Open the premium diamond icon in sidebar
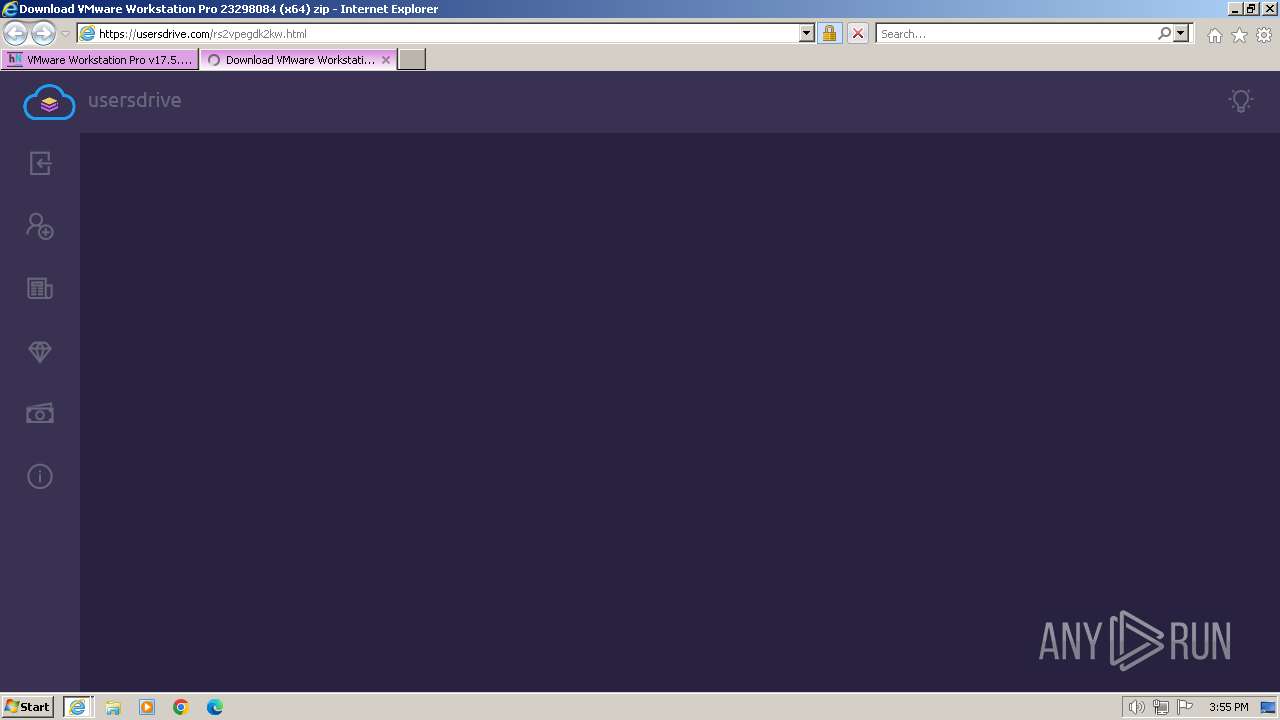 click(x=40, y=352)
